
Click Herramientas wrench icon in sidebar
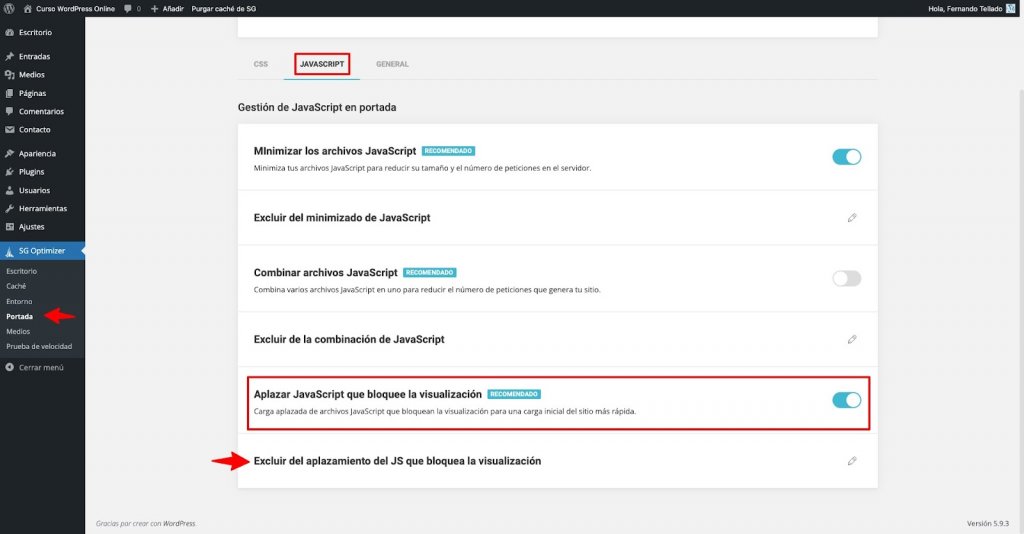pyautogui.click(x=9, y=209)
